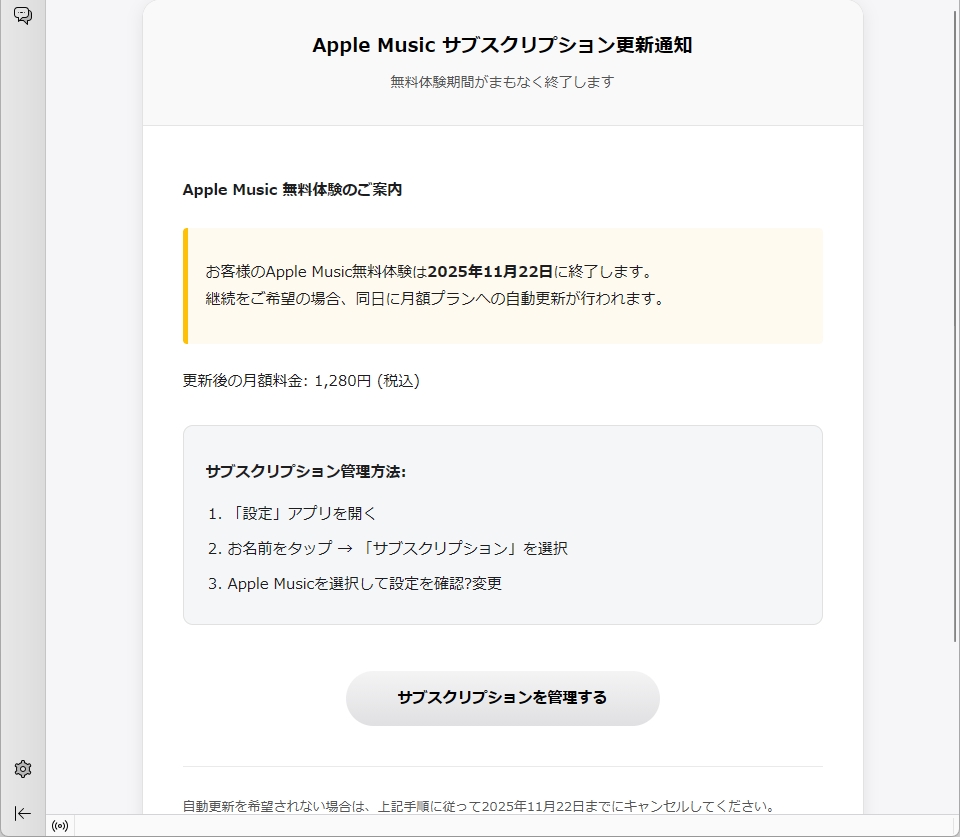Click the heading サブスクリプション管理方法:

point(305,471)
